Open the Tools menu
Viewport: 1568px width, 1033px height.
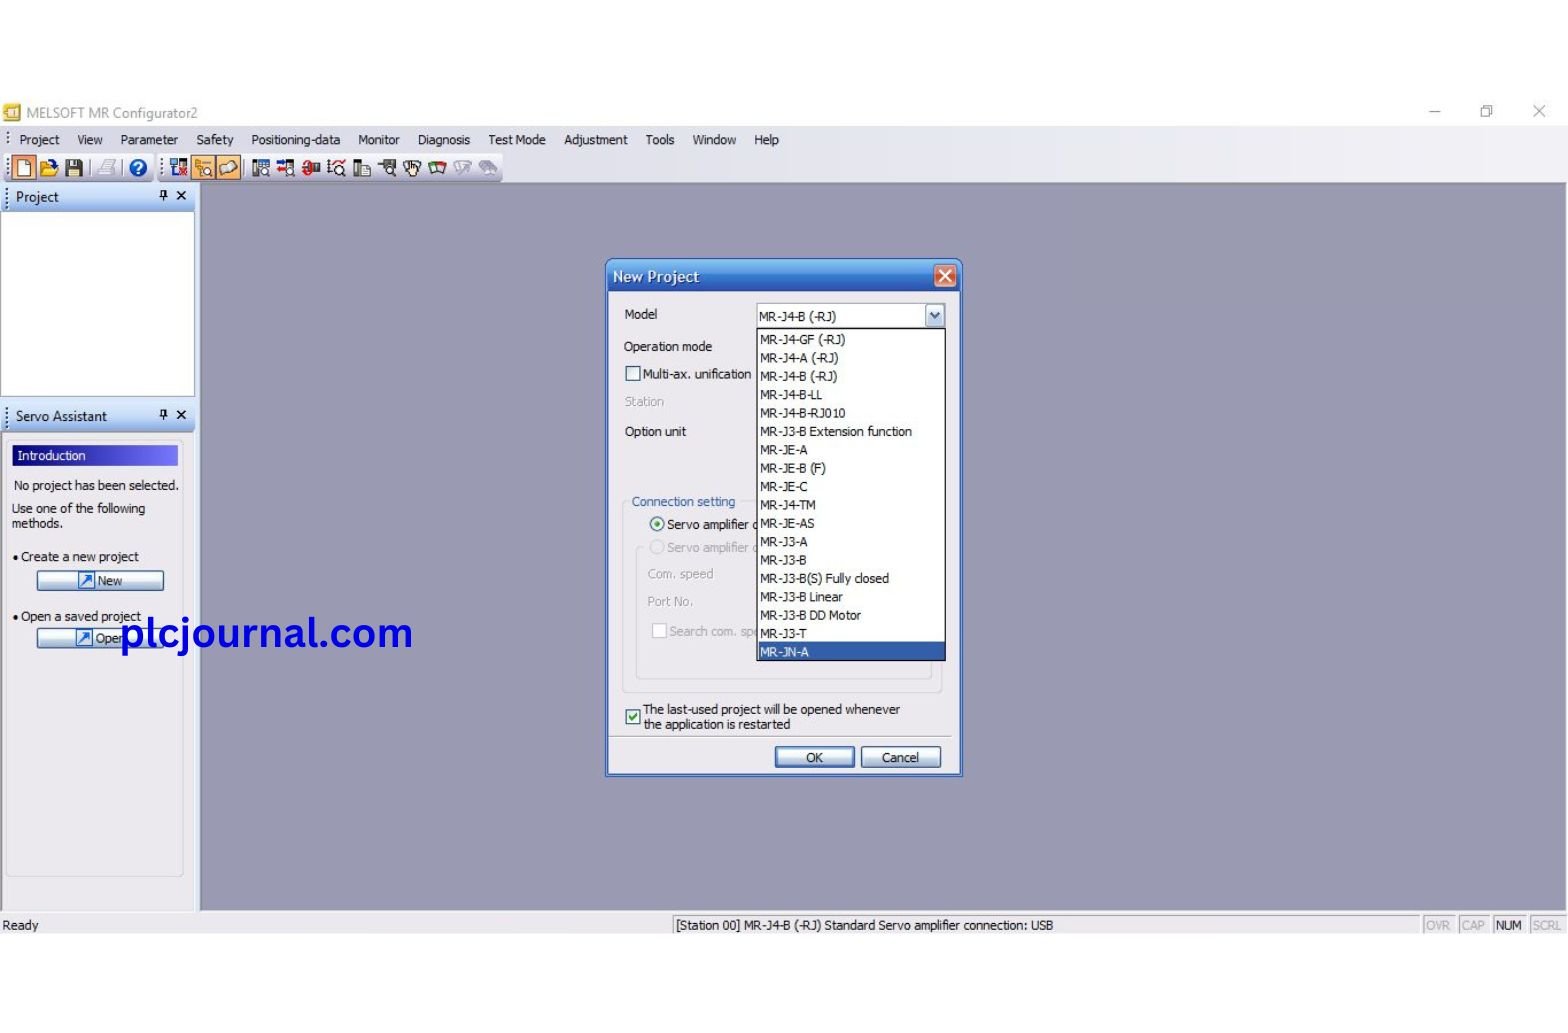click(660, 140)
